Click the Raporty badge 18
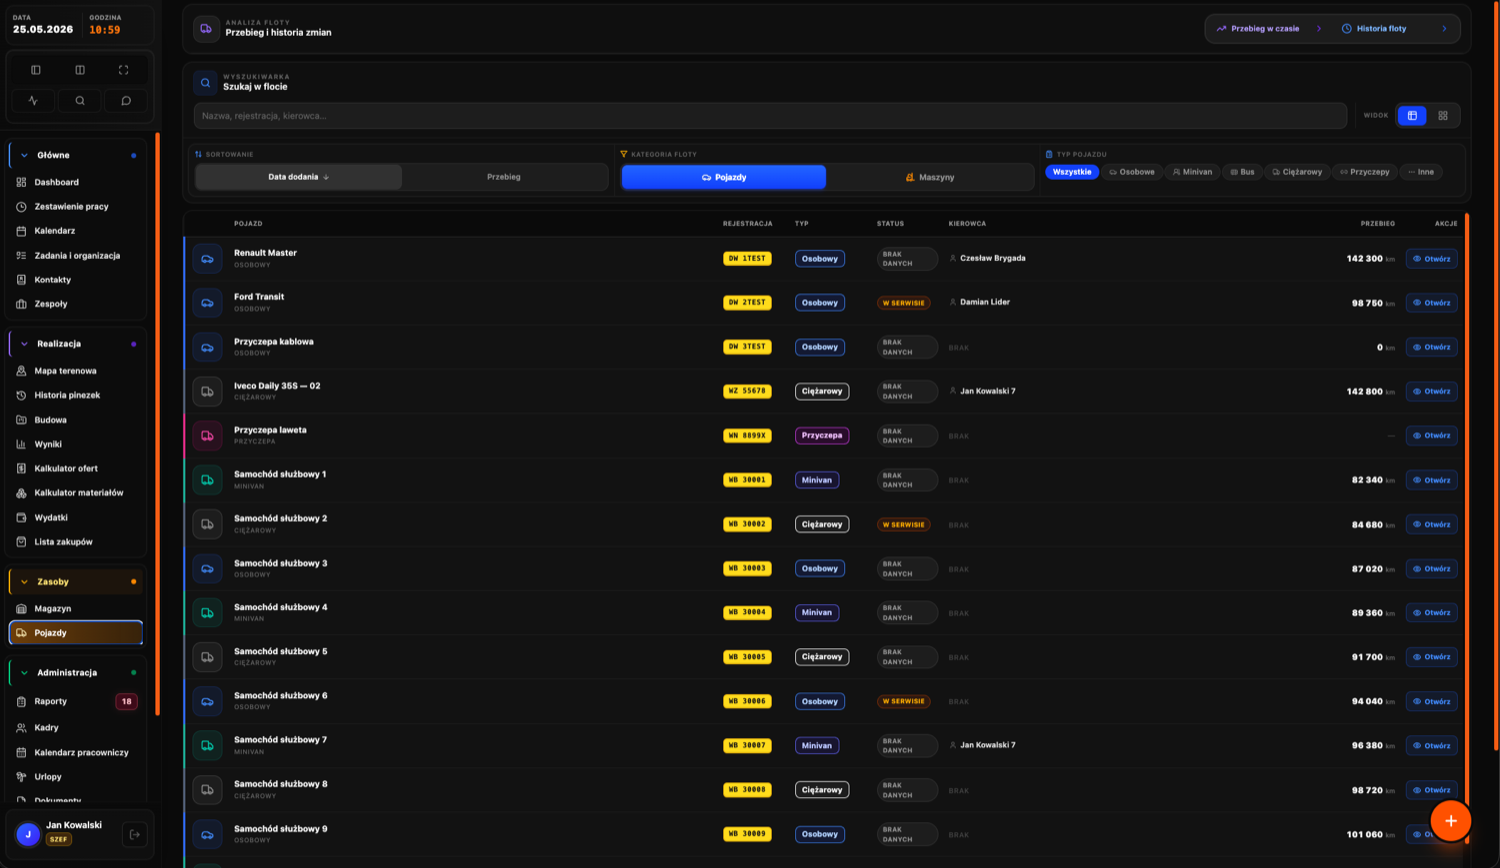1500x868 pixels. click(126, 702)
